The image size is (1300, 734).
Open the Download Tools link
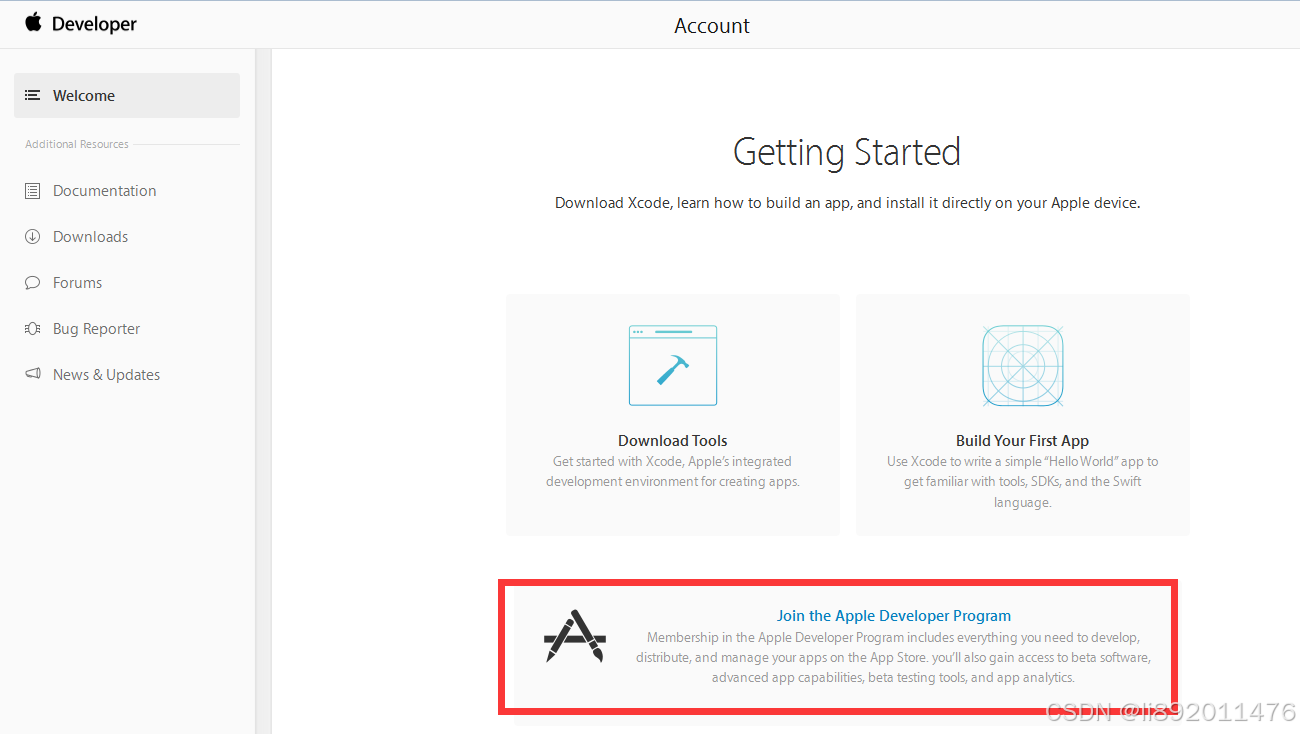[672, 441]
